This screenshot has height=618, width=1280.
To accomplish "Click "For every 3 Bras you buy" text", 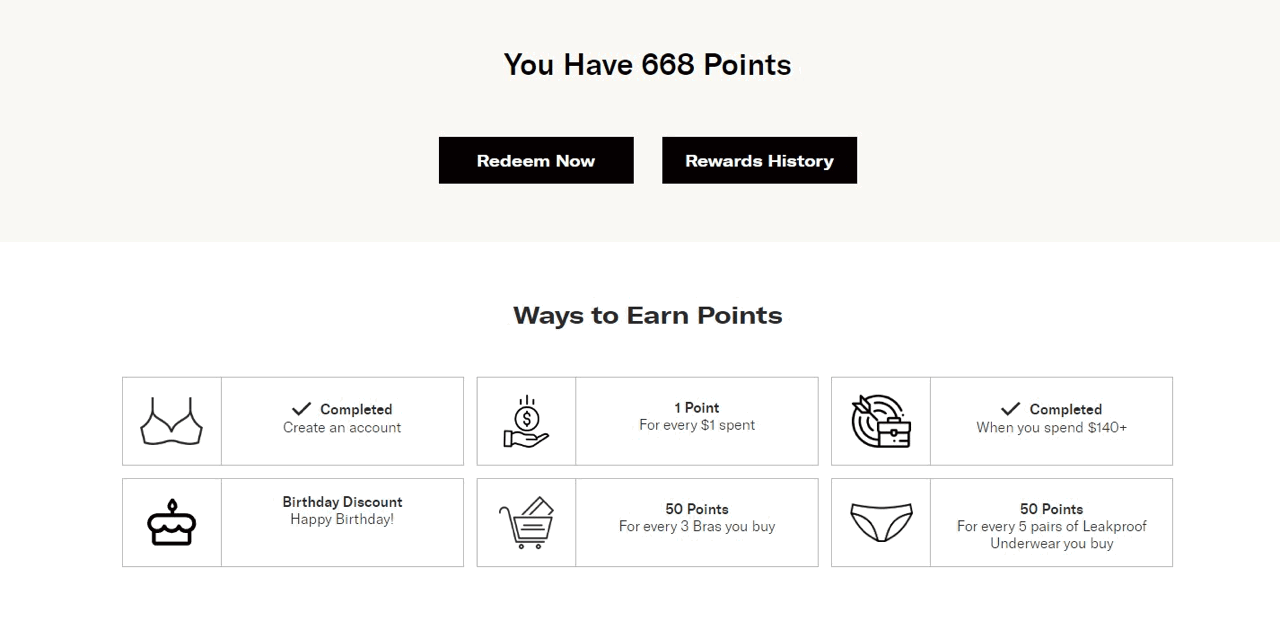I will click(697, 526).
